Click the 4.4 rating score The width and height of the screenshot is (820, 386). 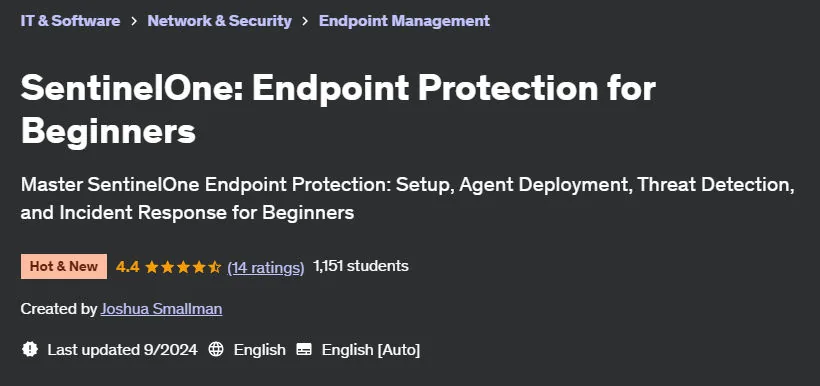pyautogui.click(x=128, y=267)
